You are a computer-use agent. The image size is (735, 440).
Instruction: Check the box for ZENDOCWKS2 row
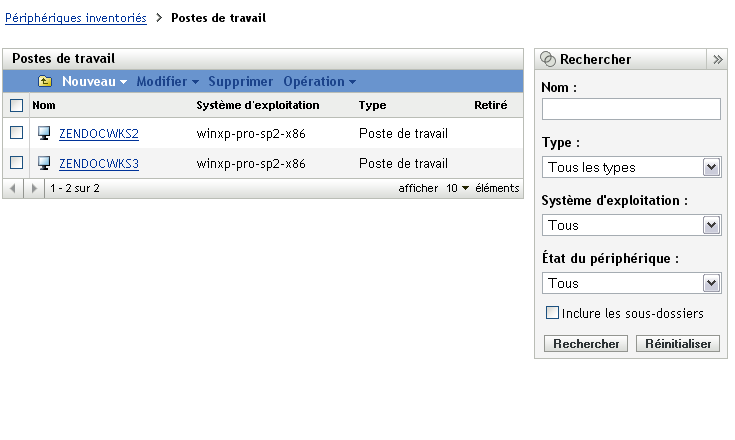point(16,133)
